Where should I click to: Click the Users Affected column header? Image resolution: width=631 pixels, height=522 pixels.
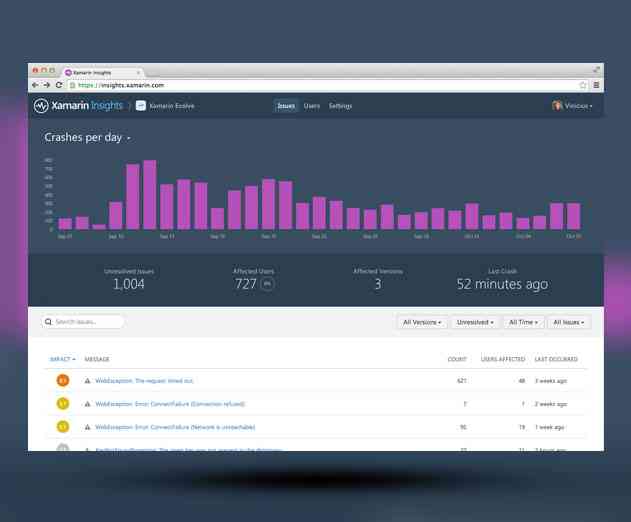(x=503, y=359)
